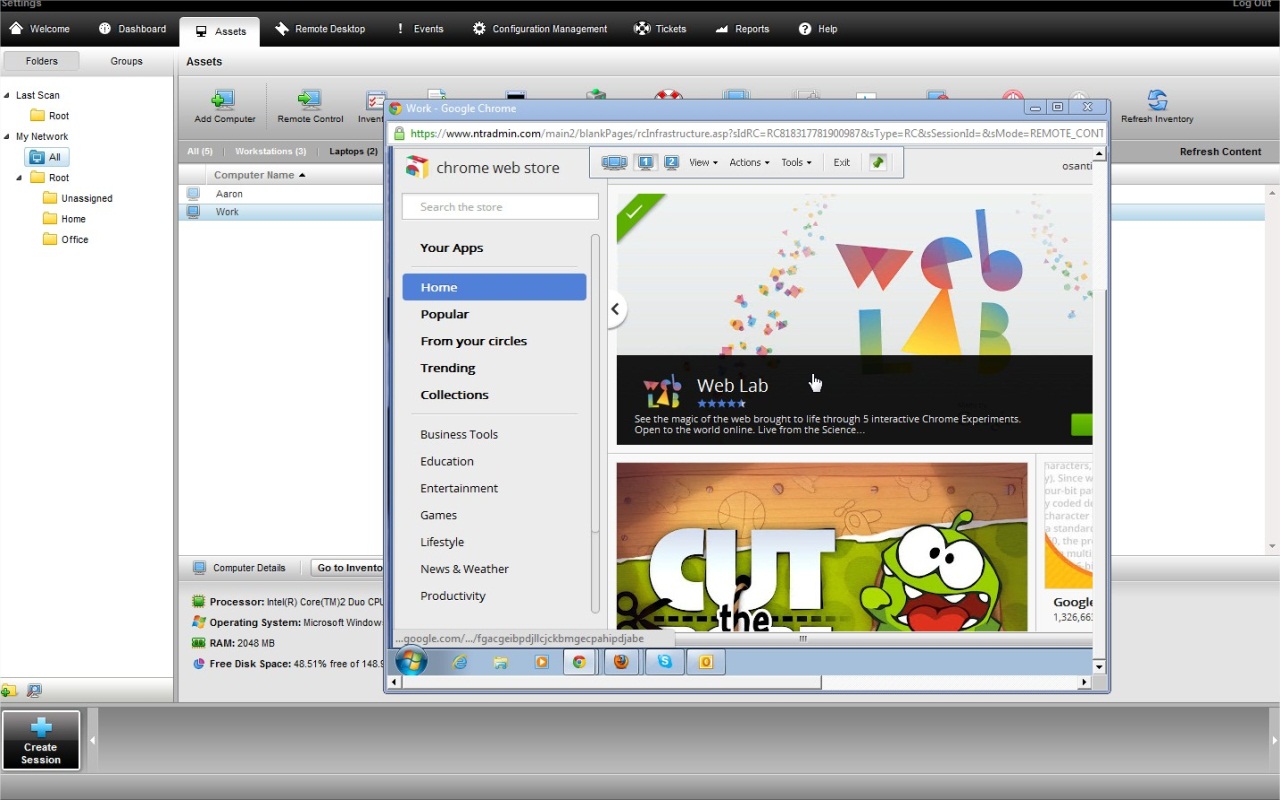Click the session bar right arrow
The height and width of the screenshot is (800, 1280).
1274,740
